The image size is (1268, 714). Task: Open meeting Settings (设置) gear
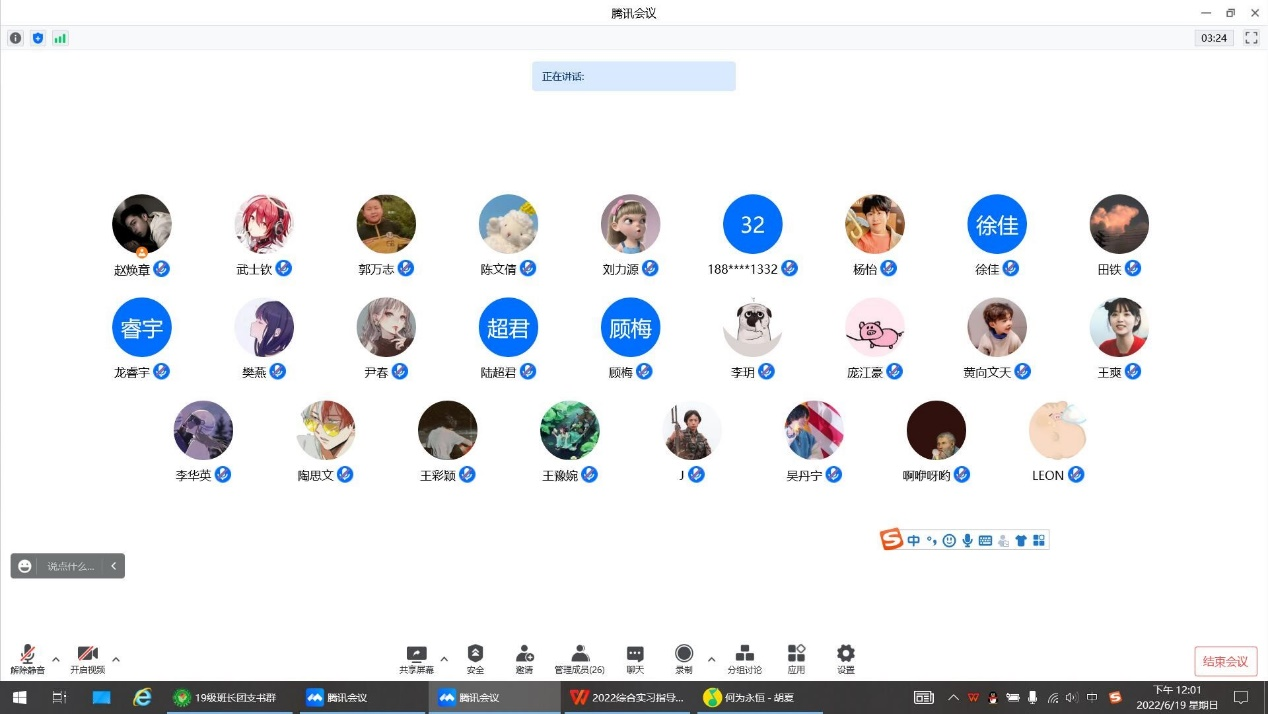846,659
